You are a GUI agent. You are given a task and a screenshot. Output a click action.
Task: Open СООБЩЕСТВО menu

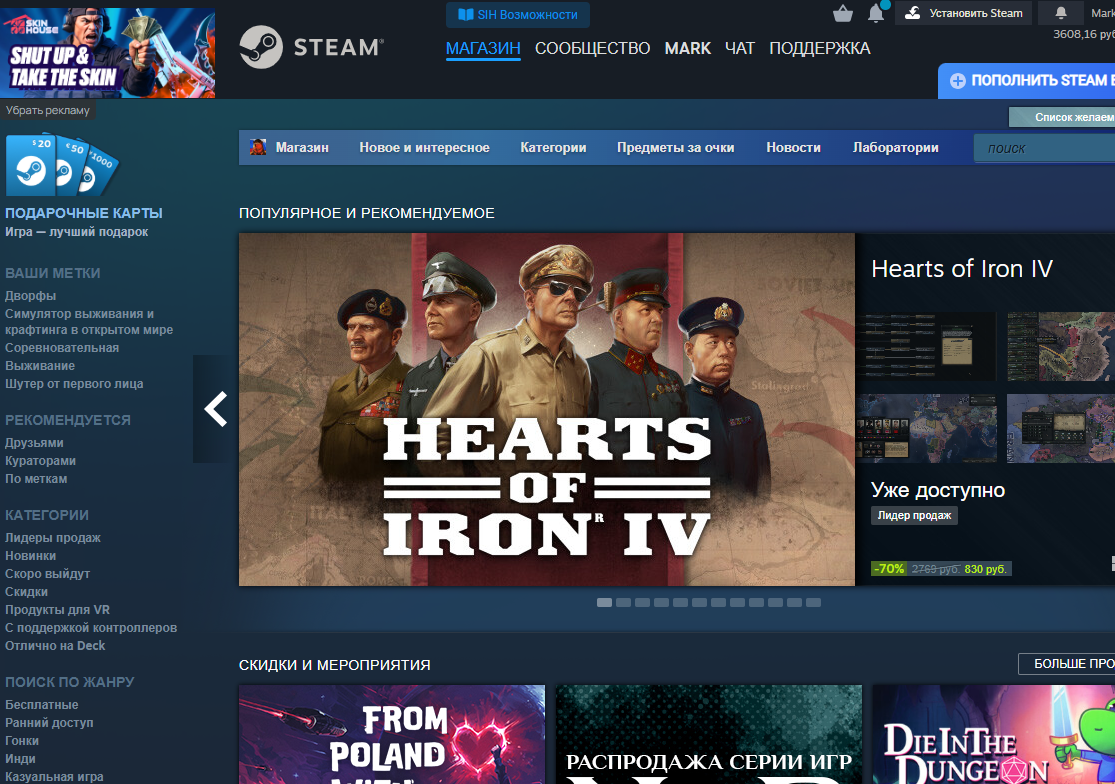592,48
